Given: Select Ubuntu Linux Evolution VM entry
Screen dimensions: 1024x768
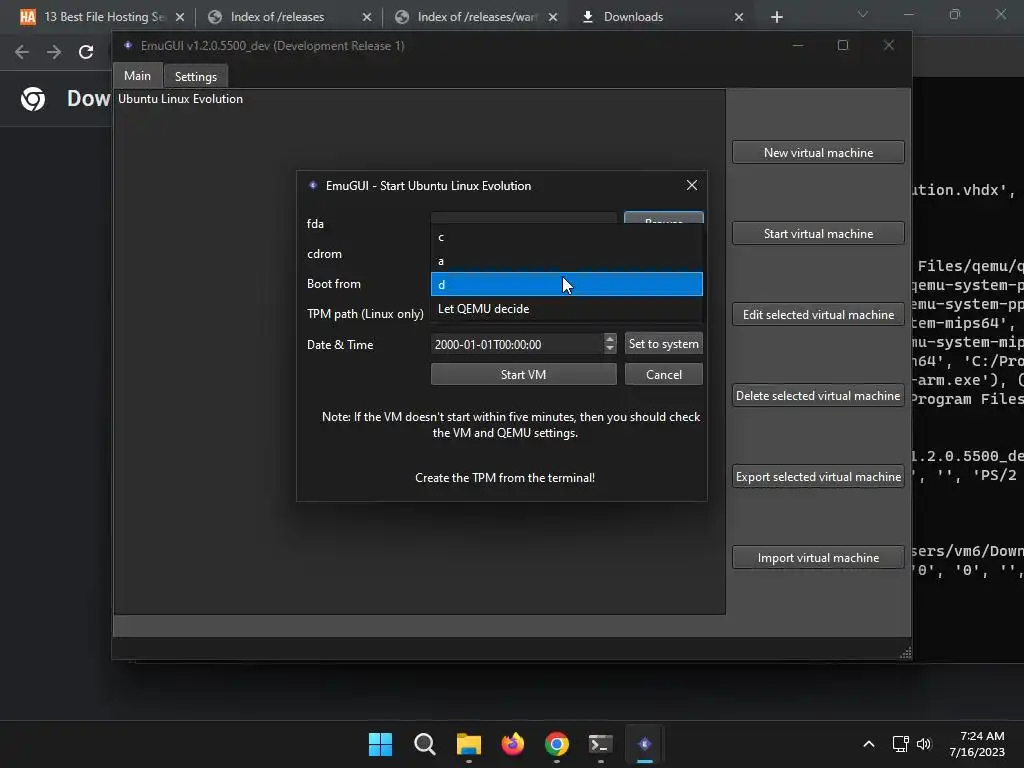Looking at the screenshot, I should [x=180, y=99].
